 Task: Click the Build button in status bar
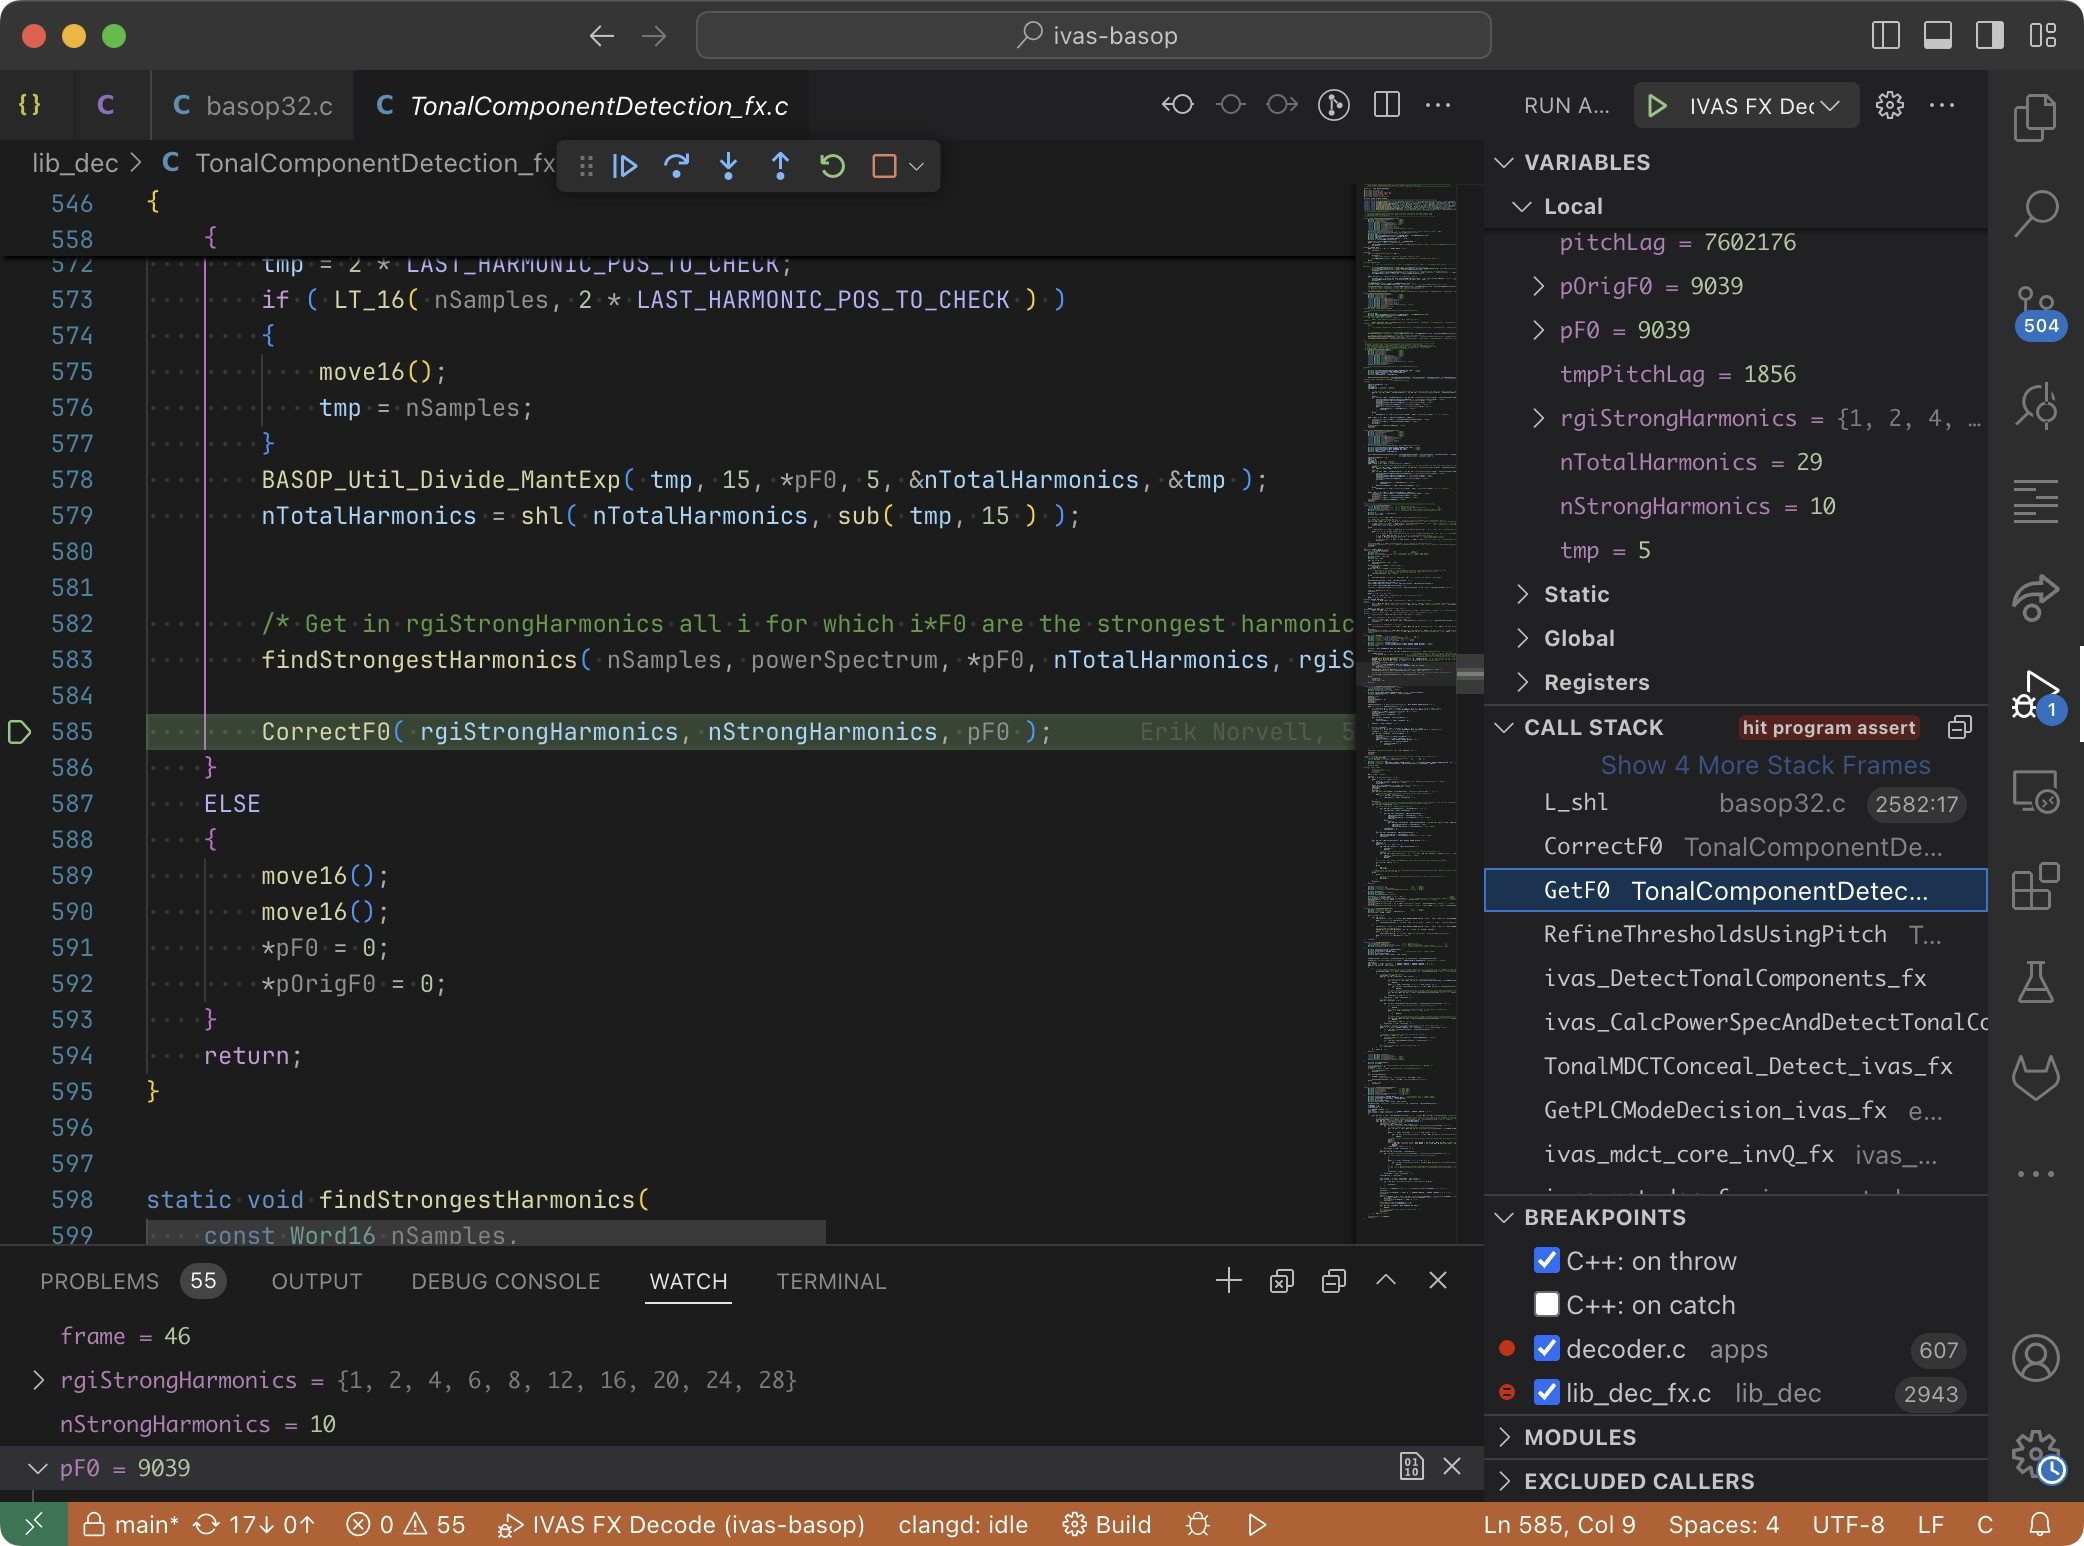[x=1106, y=1524]
